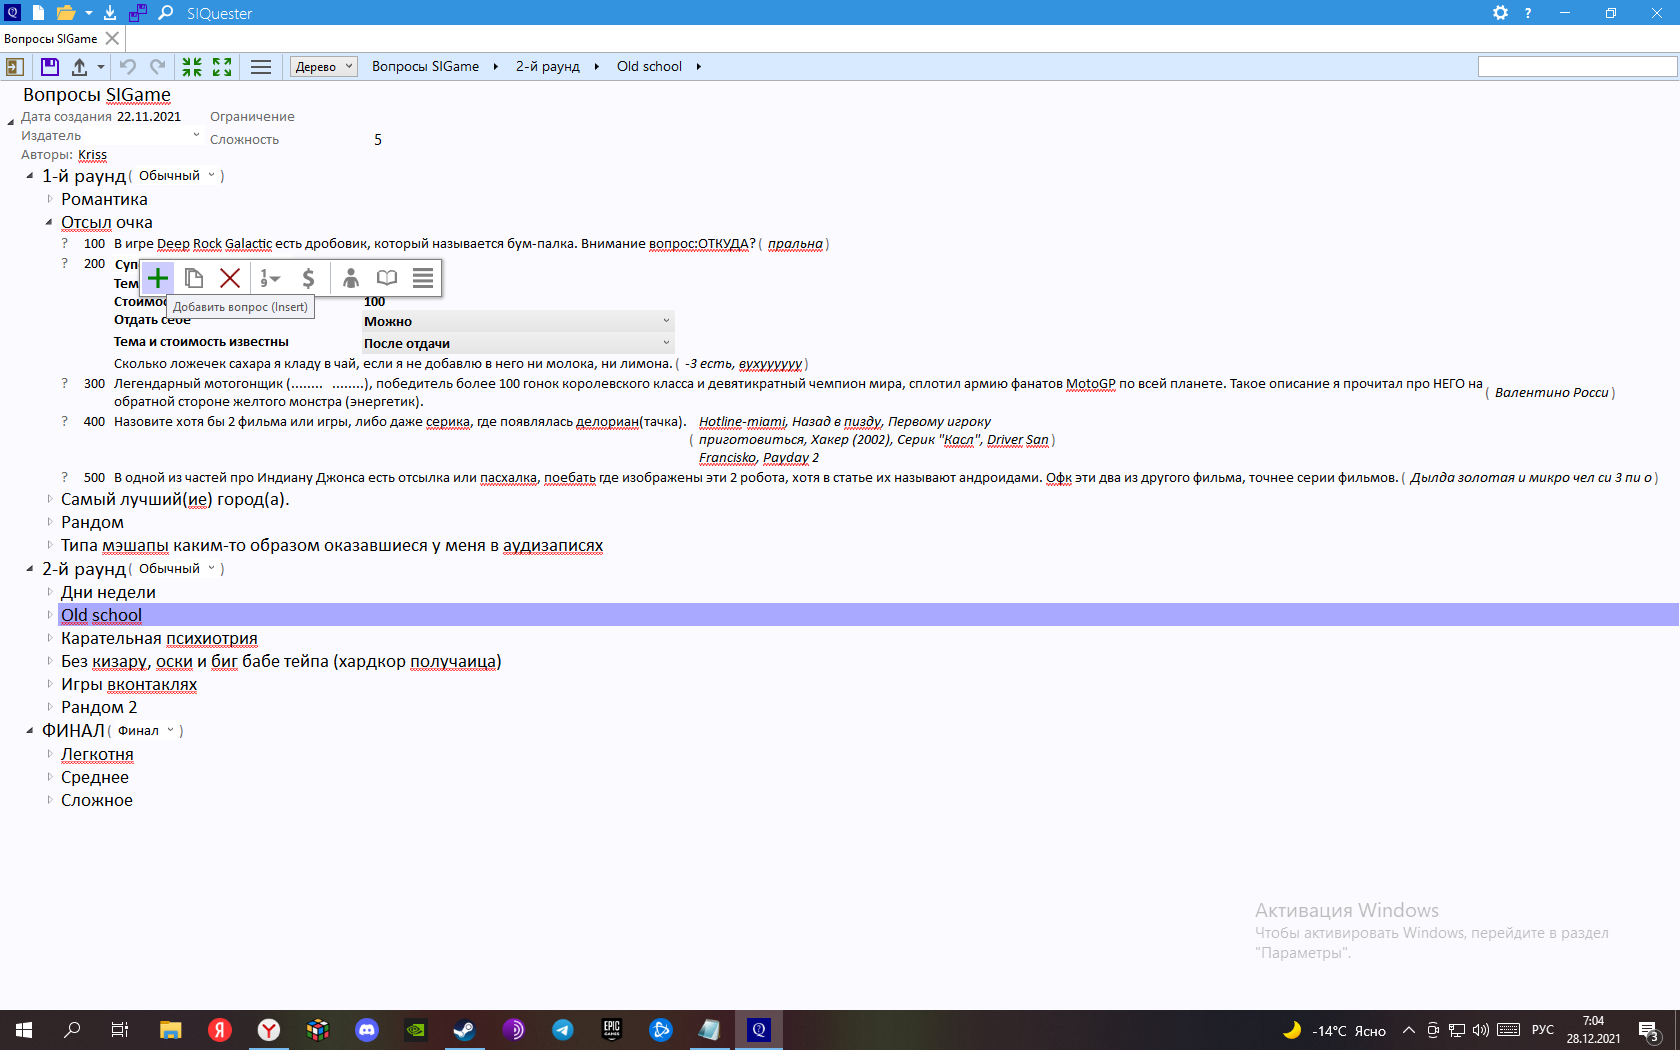
Task: Open the settings gear icon
Action: (x=1500, y=13)
